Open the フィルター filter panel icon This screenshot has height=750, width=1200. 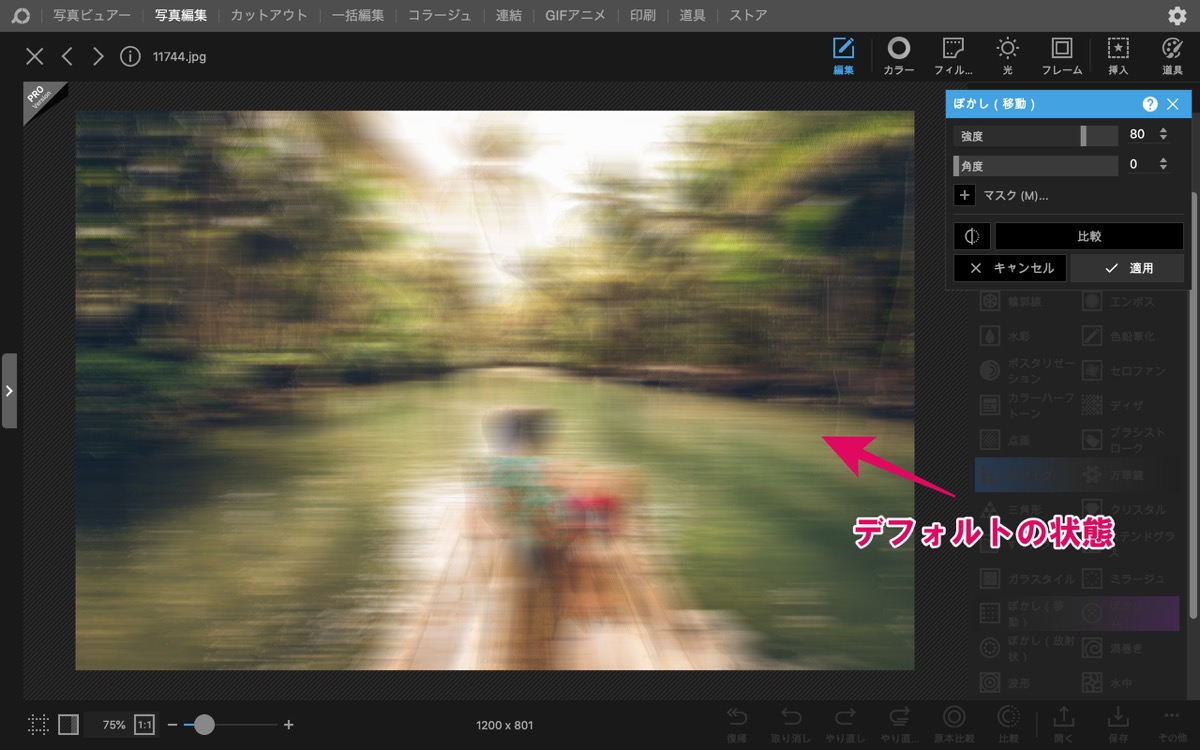(953, 56)
